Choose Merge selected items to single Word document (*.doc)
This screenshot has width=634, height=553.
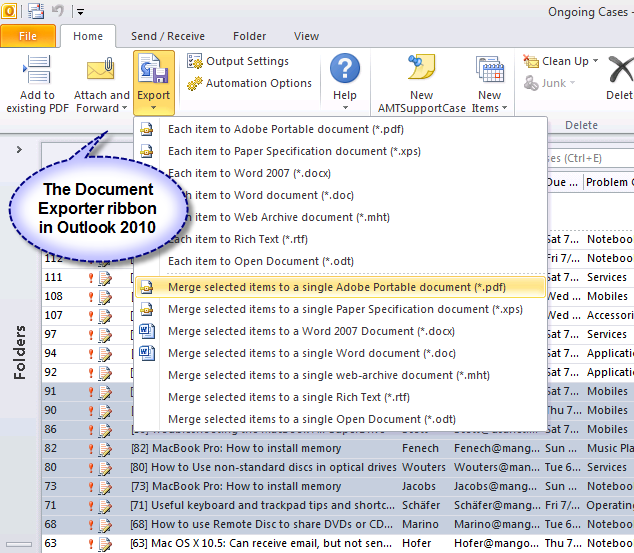340,353
